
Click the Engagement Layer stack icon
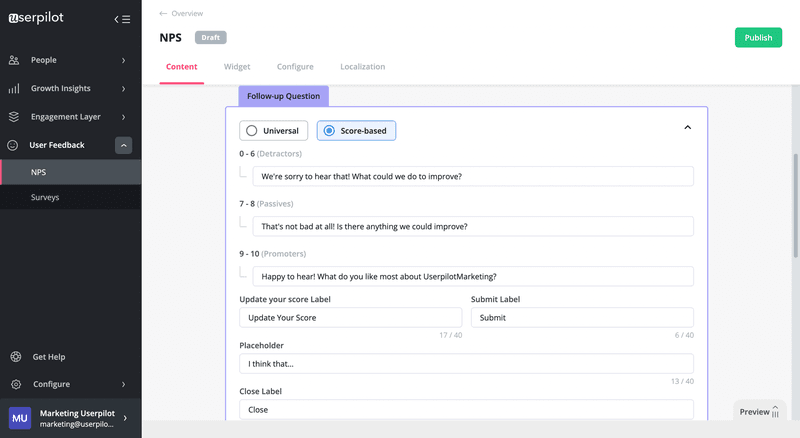[x=14, y=117]
